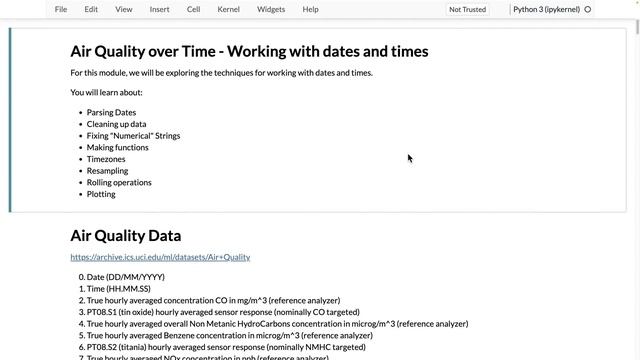Open the Cell menu
The height and width of the screenshot is (360, 640).
point(193,9)
